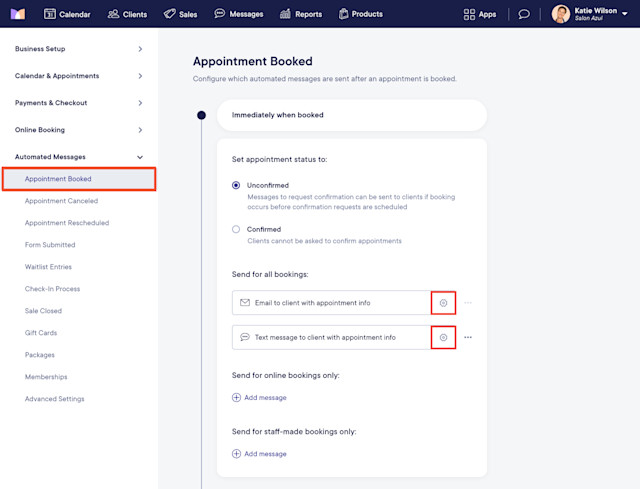Screen dimensions: 640x489
Task: Click the Katie Wilson name in header
Action: pyautogui.click(x=596, y=11)
